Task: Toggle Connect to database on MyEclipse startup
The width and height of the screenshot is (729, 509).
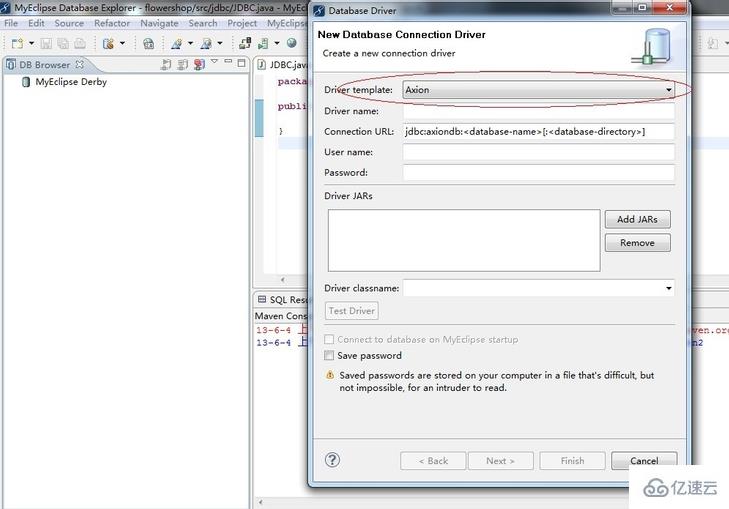Action: [329, 339]
